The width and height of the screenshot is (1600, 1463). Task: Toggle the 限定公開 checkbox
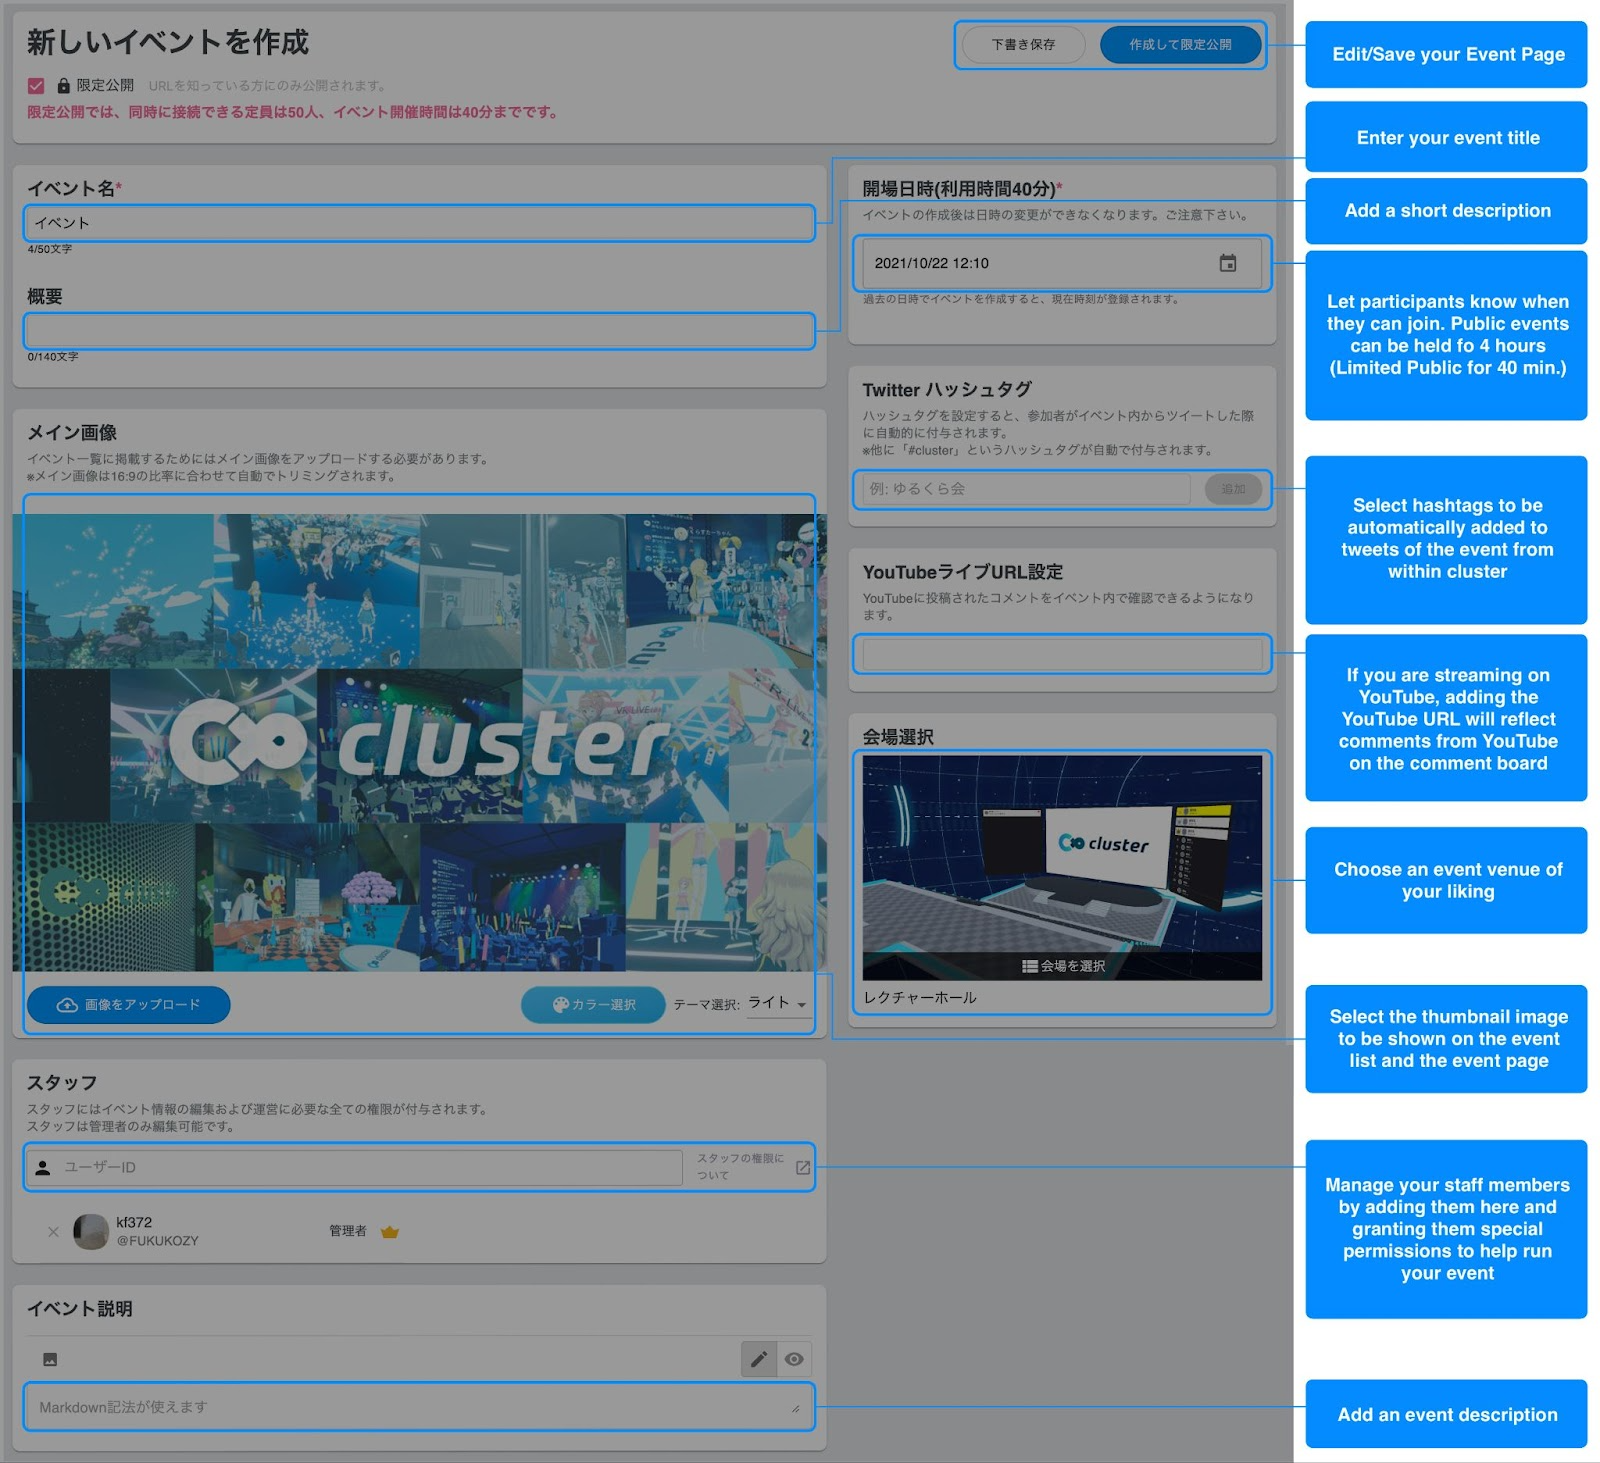[x=36, y=86]
